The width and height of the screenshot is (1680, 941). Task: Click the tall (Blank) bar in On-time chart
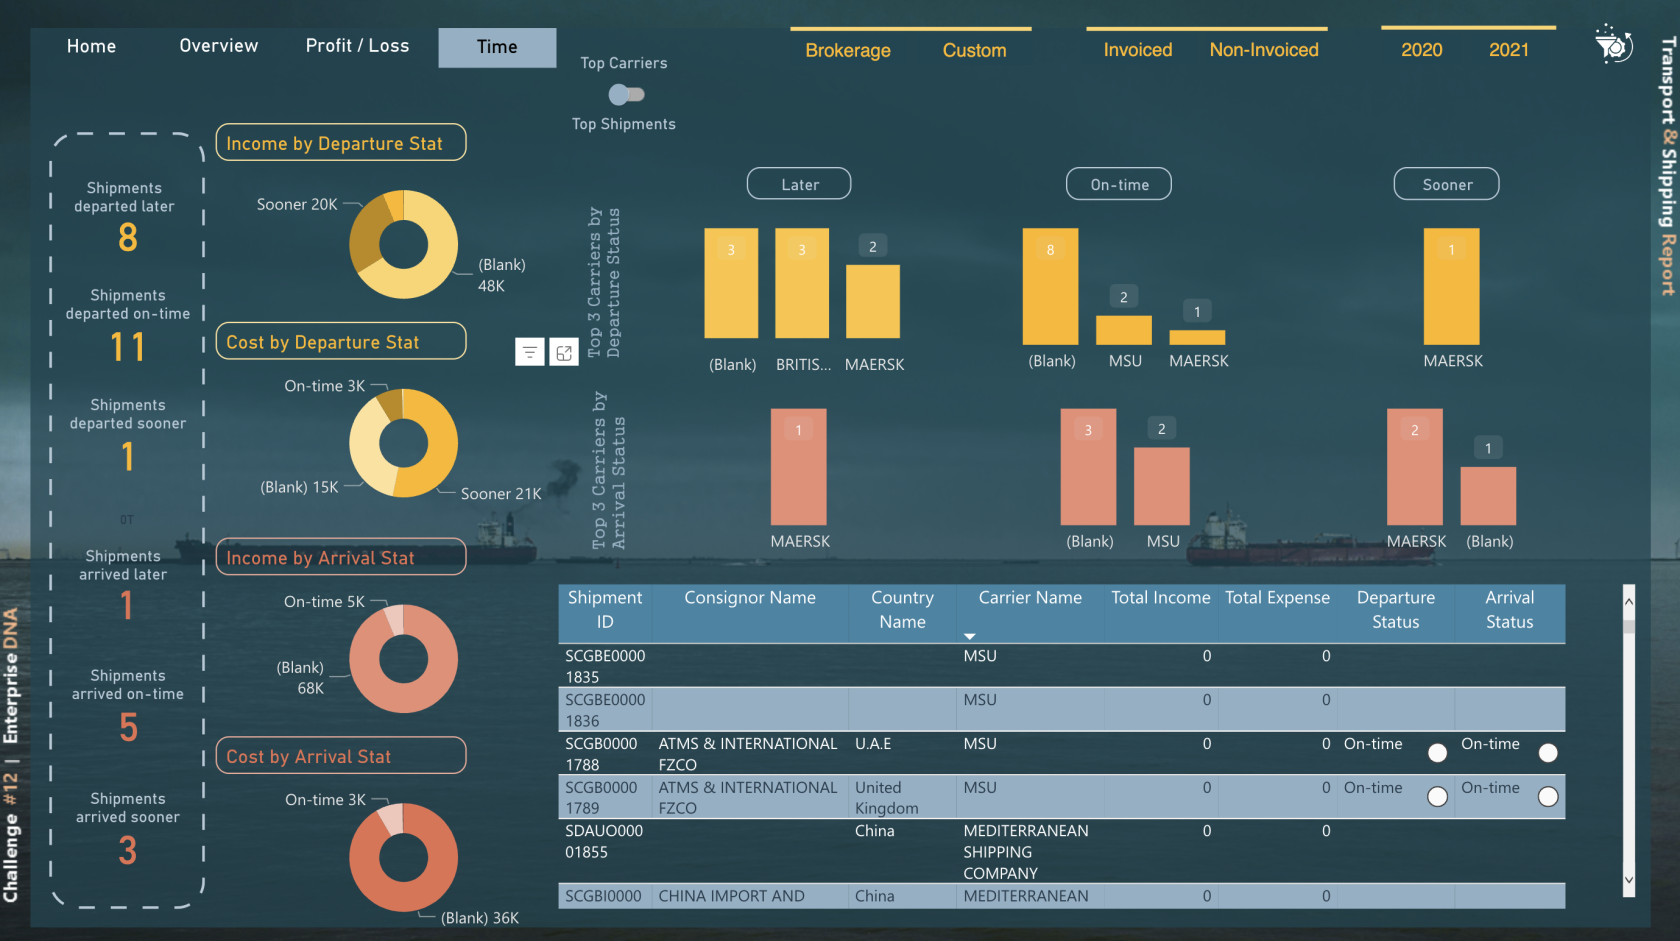[1050, 287]
